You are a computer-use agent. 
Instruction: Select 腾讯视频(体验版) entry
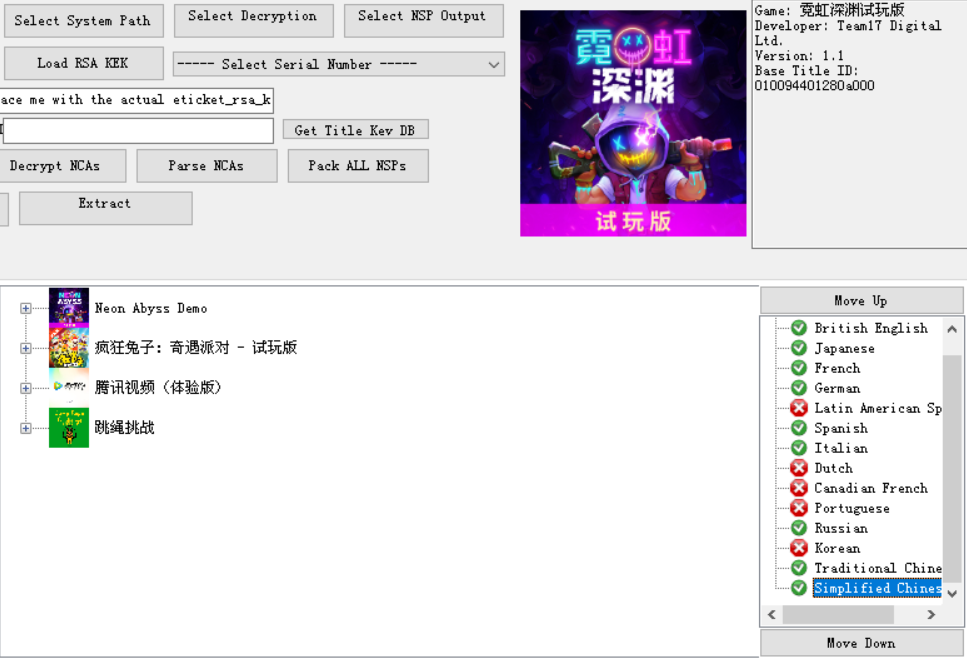click(158, 387)
